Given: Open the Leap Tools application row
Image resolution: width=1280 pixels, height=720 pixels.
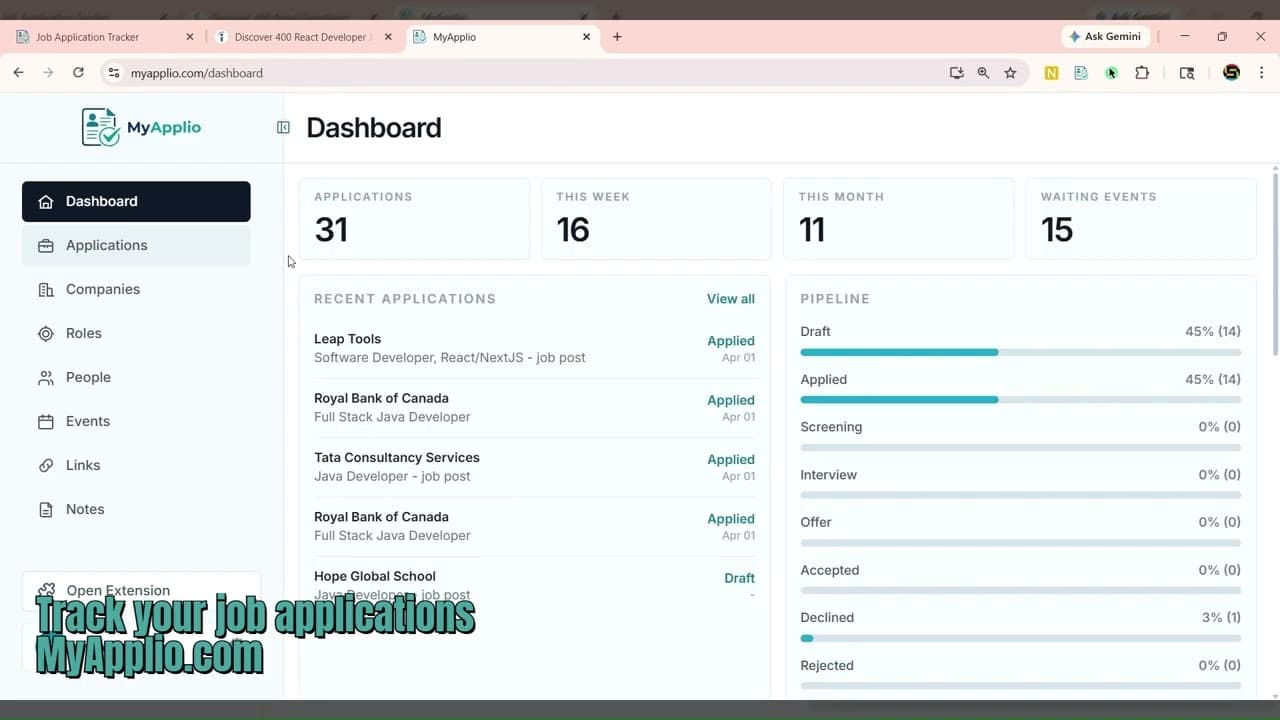Looking at the screenshot, I should click(x=534, y=348).
